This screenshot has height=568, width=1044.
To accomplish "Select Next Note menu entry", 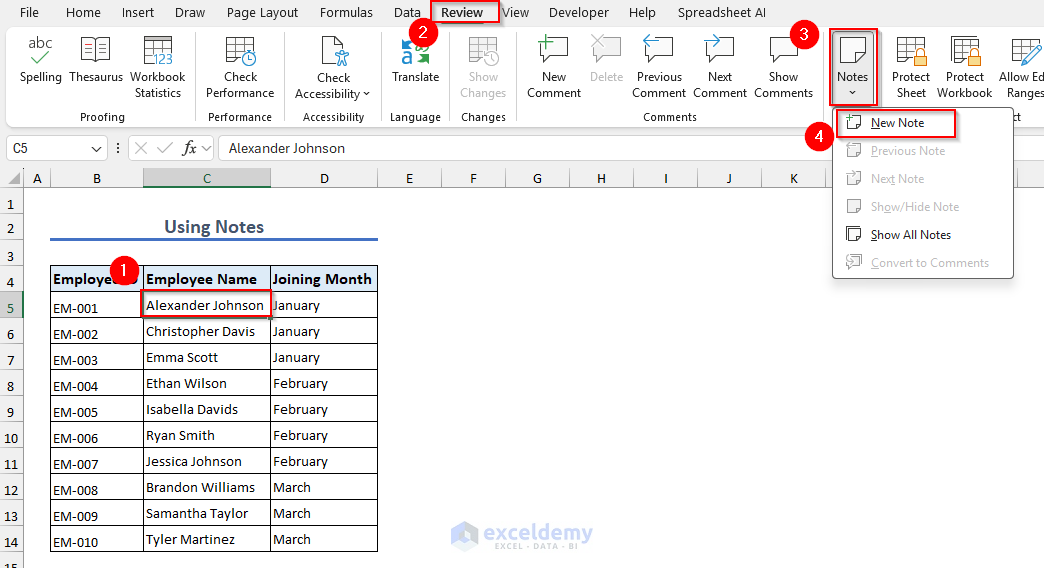I will point(923,179).
